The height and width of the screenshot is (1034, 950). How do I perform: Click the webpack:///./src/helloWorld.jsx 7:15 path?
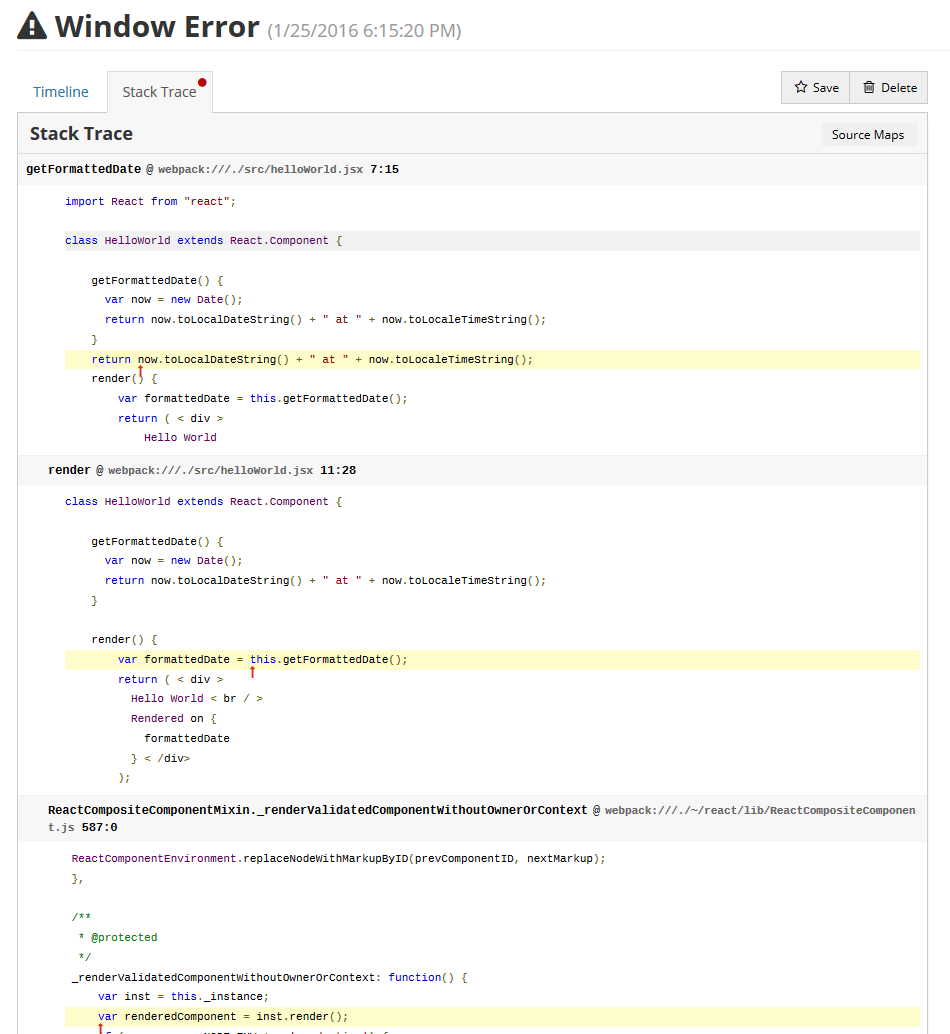(278, 169)
